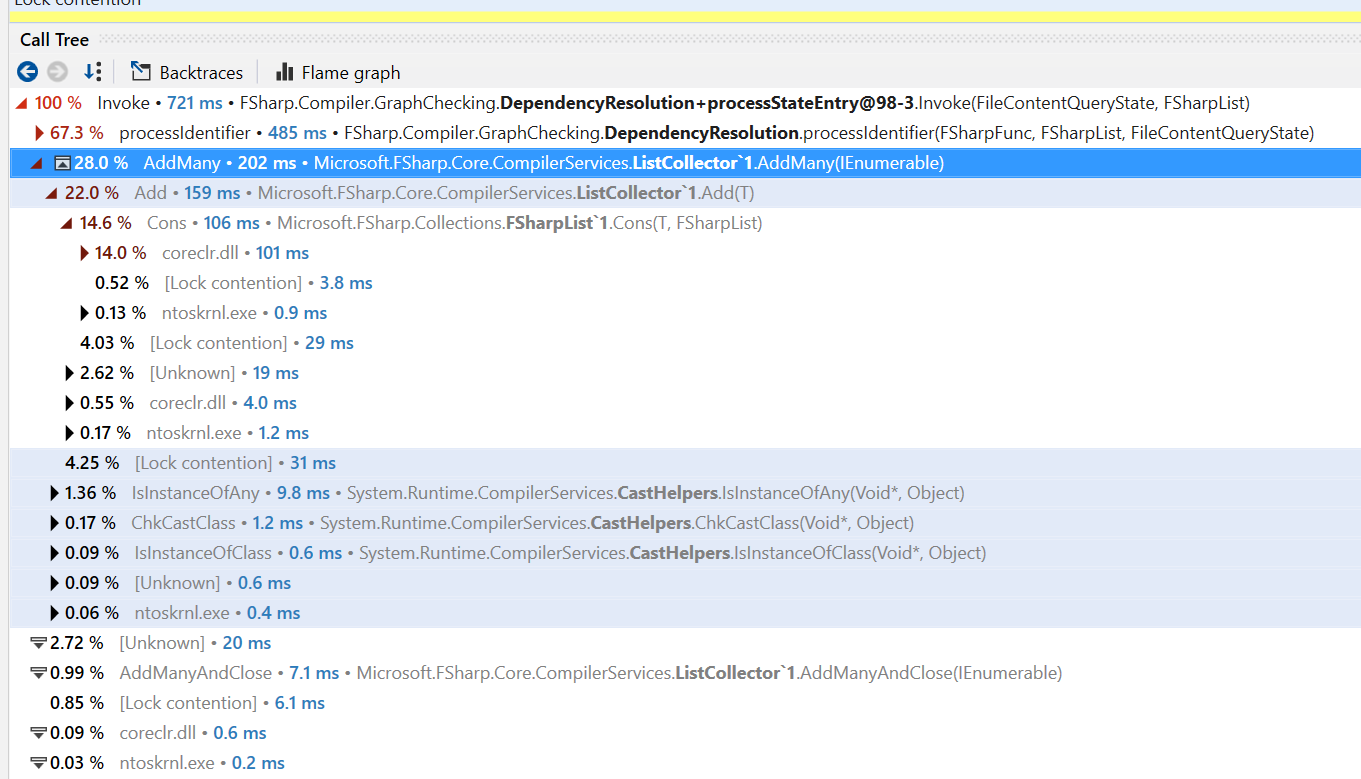Viewport: 1361px width, 779px height.
Task: Expand the coreclr.dll node under Cons
Action: pyautogui.click(x=83, y=252)
